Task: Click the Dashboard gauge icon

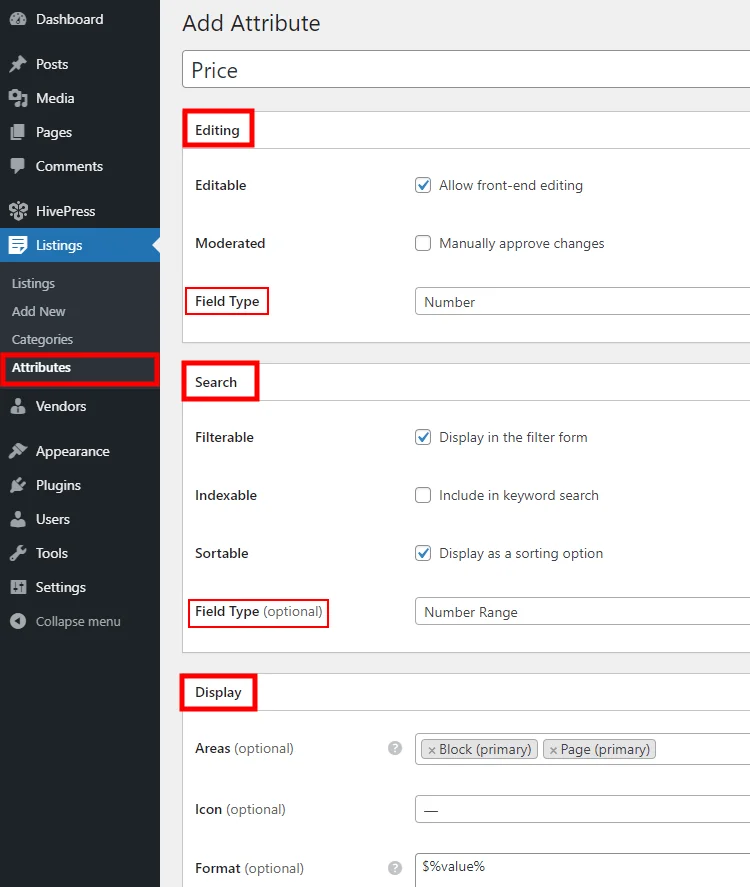Action: point(18,19)
